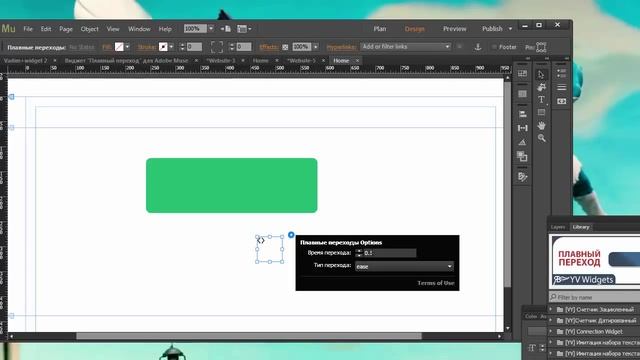Open the Help menu
This screenshot has width=640, height=360.
pos(165,29)
